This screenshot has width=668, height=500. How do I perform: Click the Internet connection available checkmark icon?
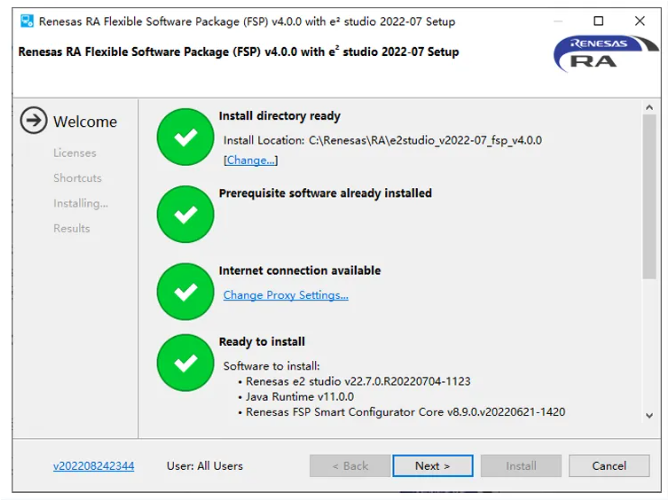tap(185, 292)
